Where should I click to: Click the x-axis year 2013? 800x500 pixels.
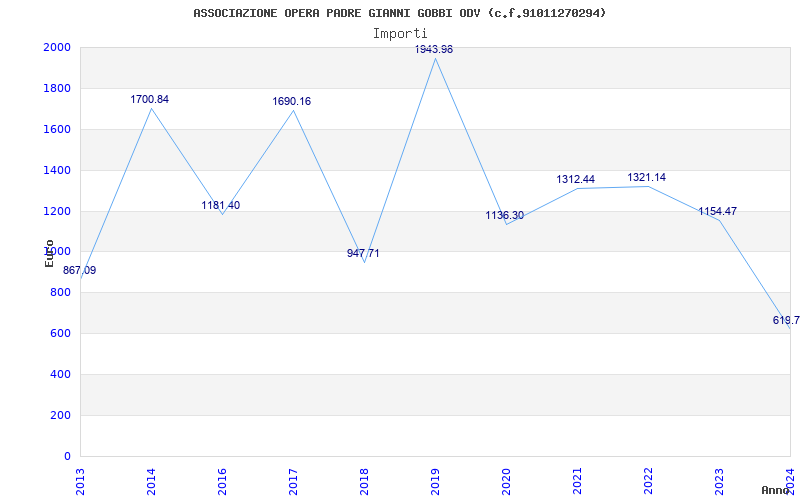[80, 481]
